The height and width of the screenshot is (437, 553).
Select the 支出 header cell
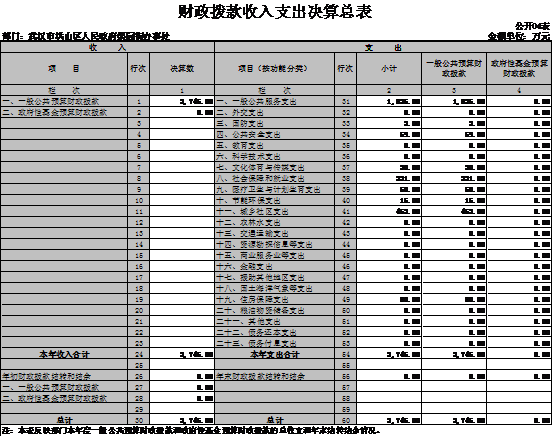coord(383,47)
